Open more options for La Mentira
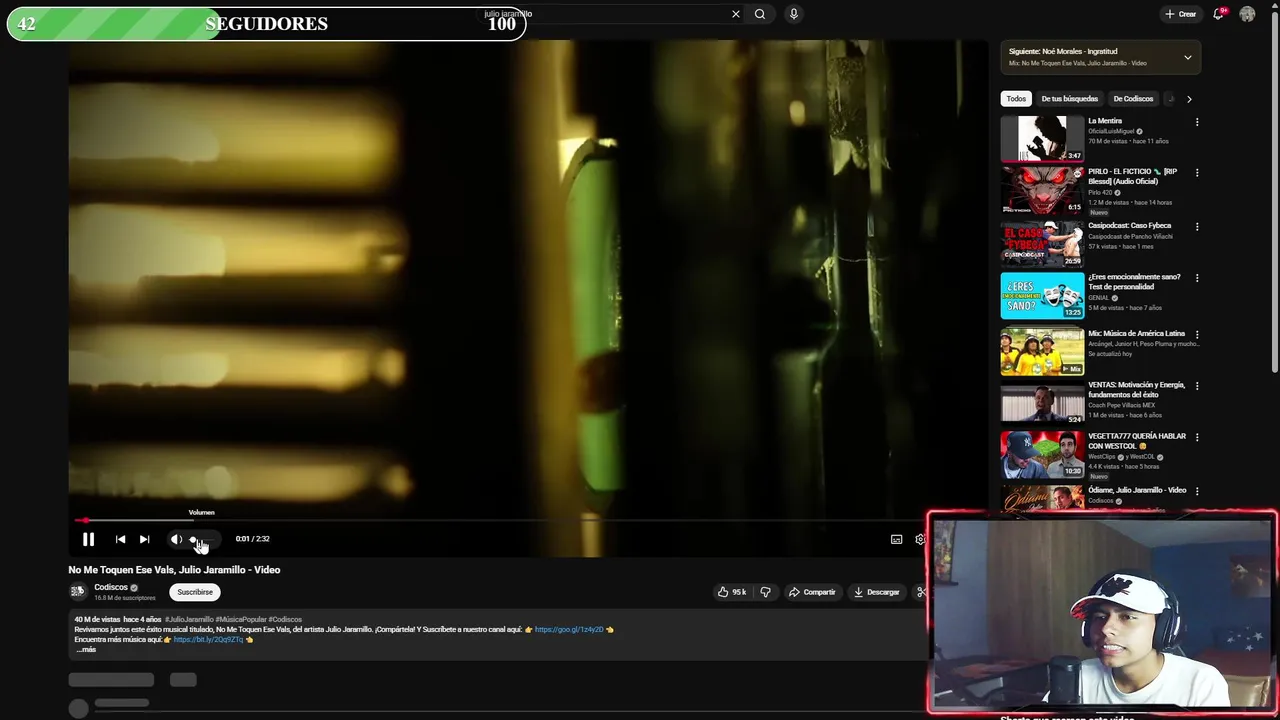This screenshot has height=720, width=1280. 1197,122
